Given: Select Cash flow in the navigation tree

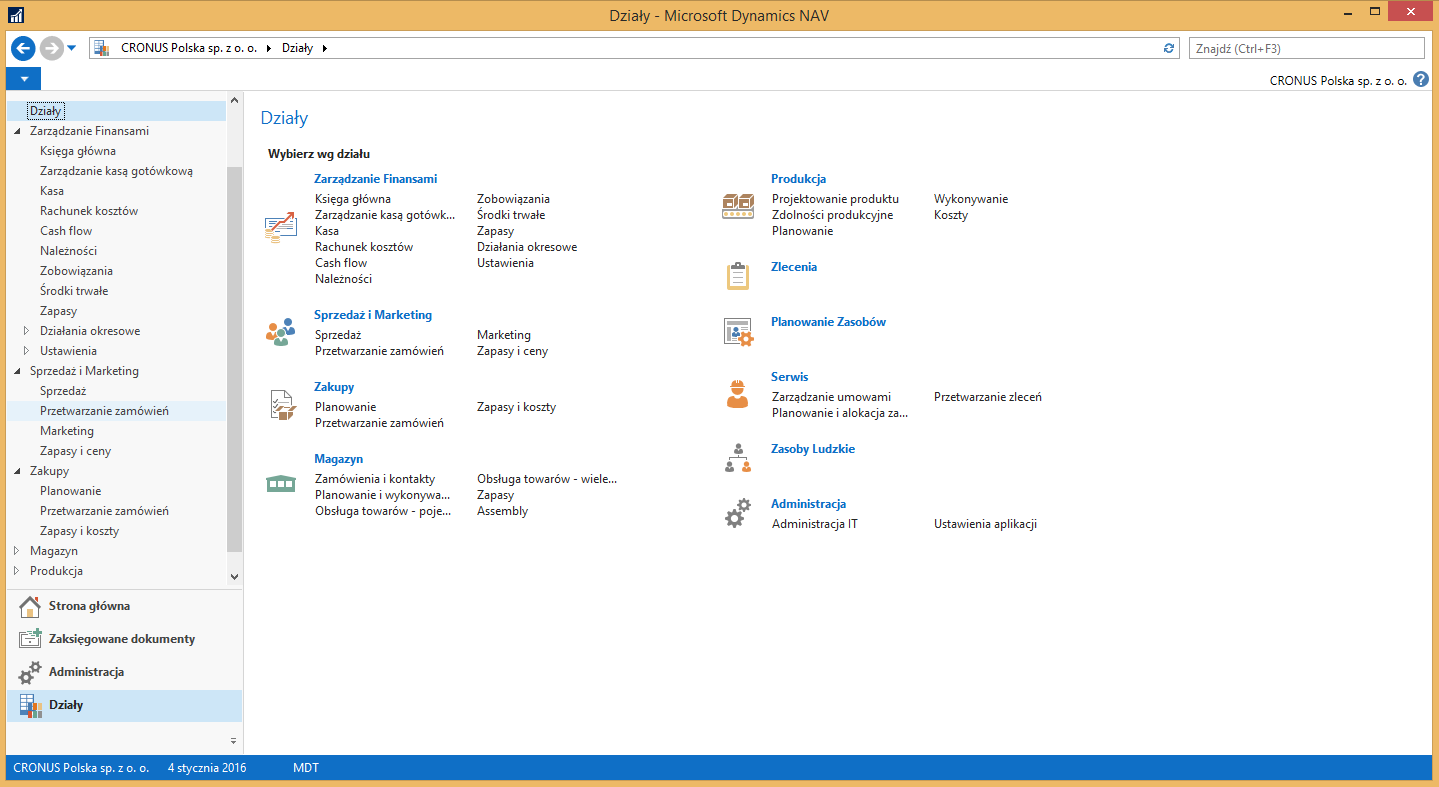Looking at the screenshot, I should tap(66, 231).
